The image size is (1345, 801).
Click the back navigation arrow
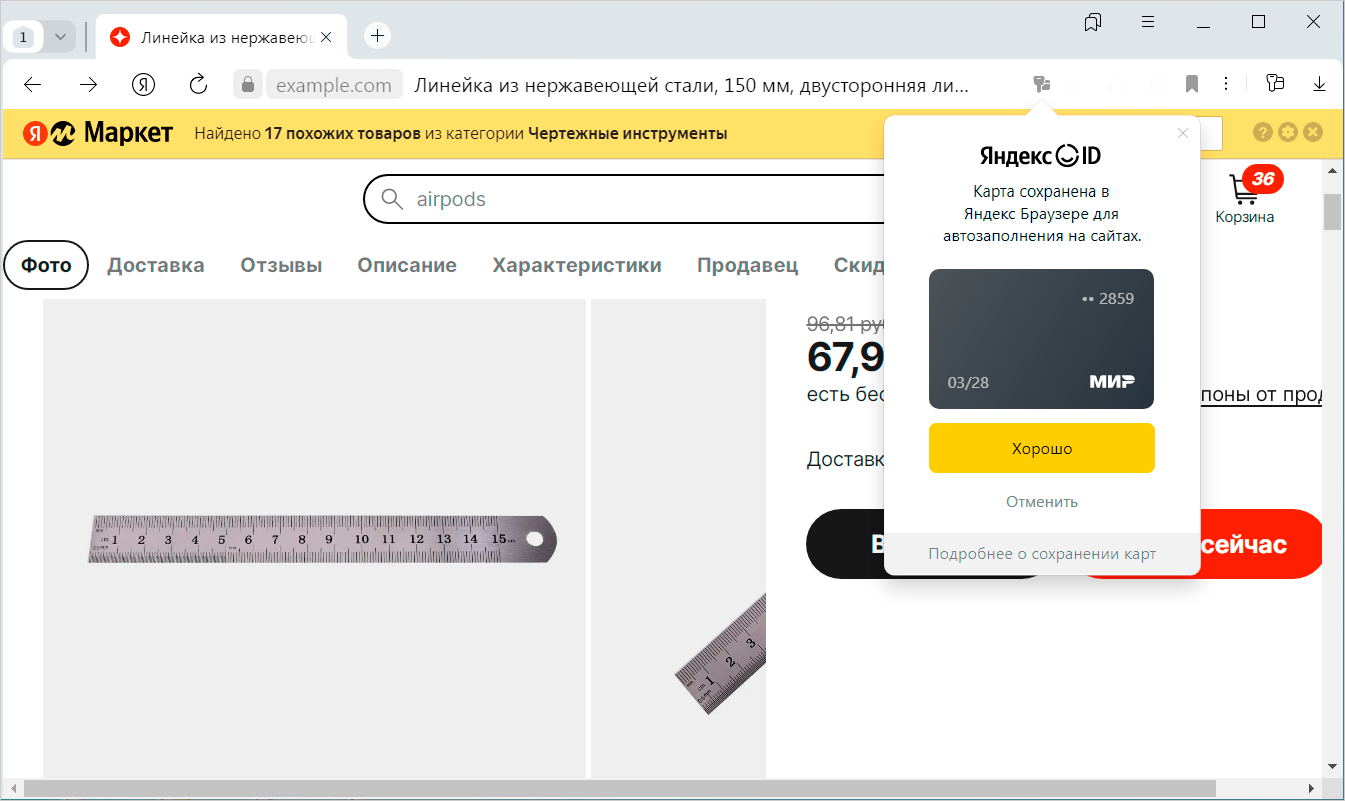tap(33, 85)
